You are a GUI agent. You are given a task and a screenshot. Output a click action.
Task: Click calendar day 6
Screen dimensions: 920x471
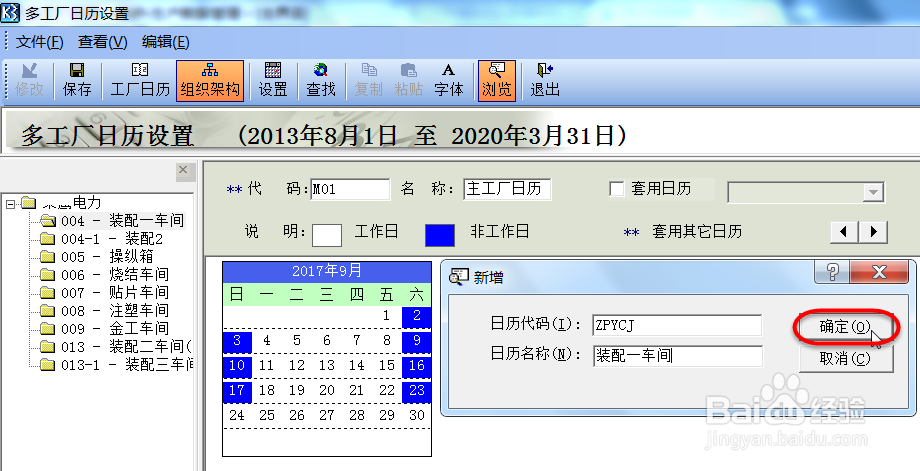coord(327,341)
